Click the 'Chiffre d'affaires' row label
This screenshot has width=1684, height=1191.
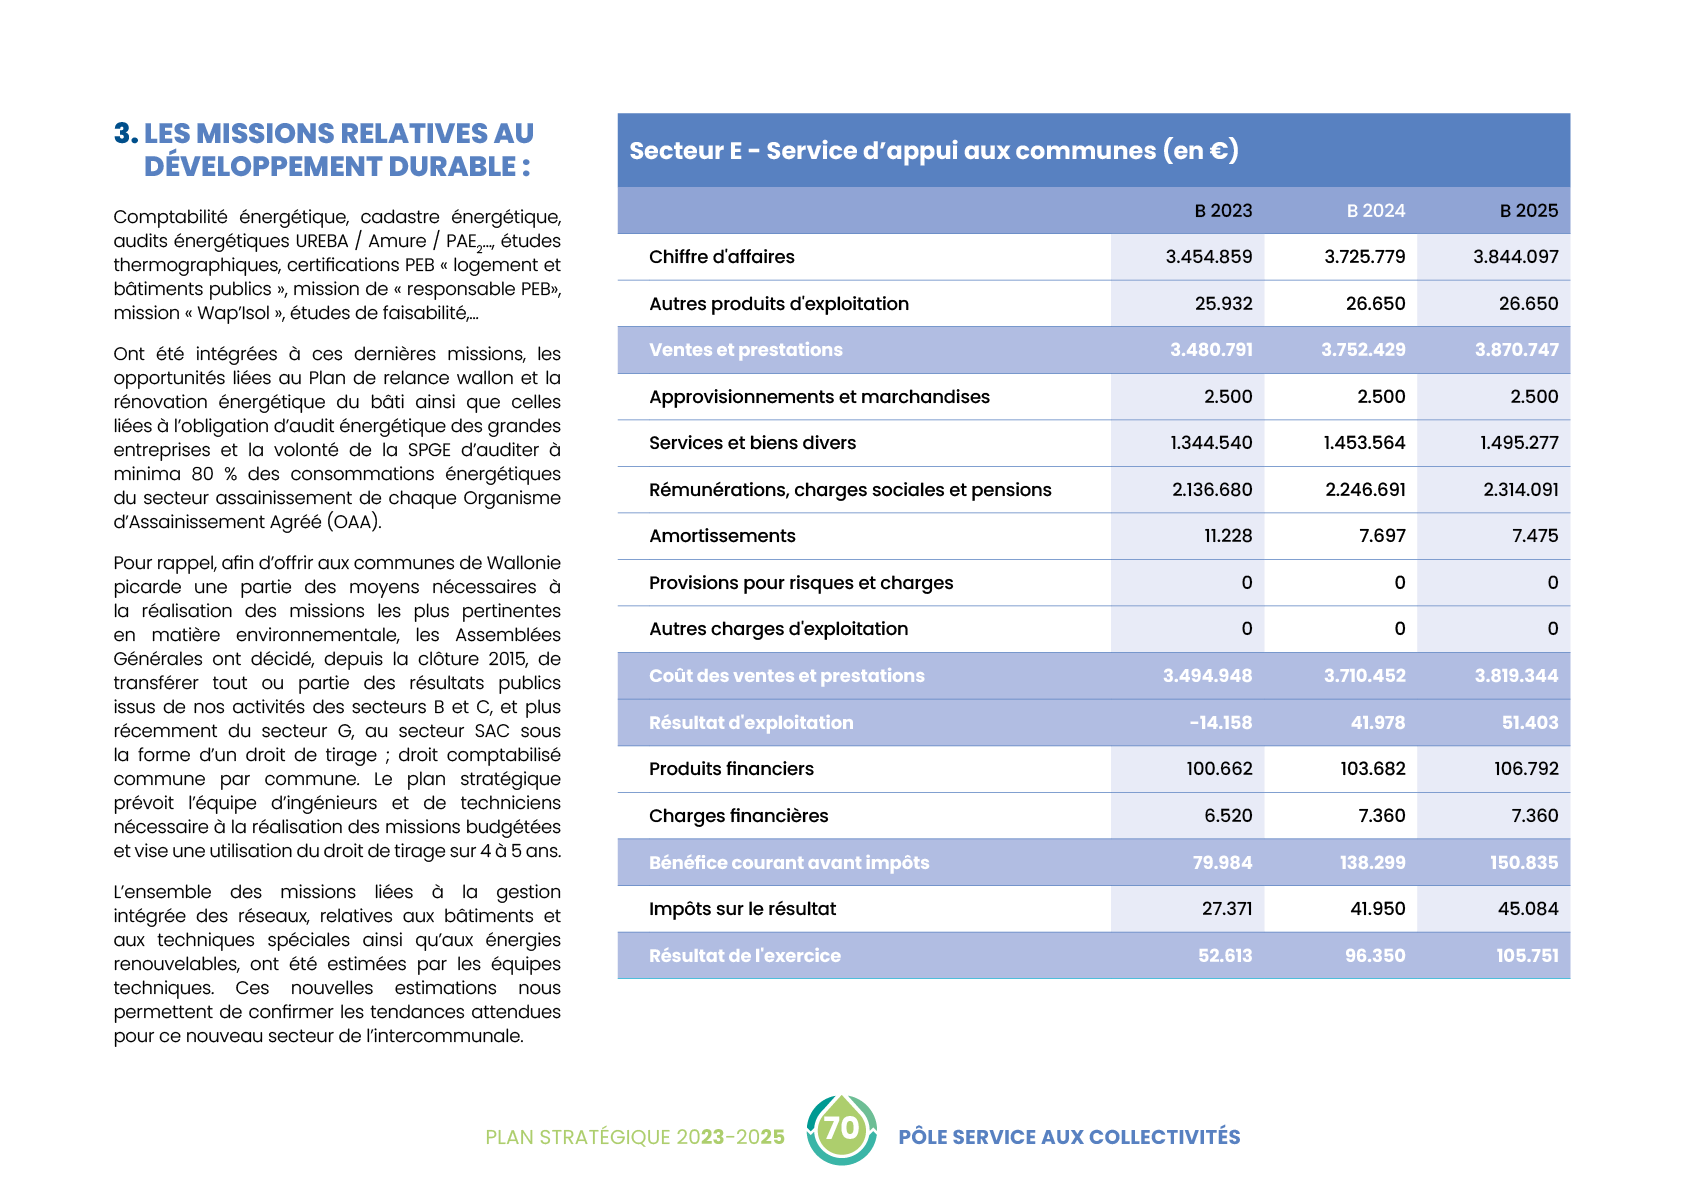[x=721, y=257]
